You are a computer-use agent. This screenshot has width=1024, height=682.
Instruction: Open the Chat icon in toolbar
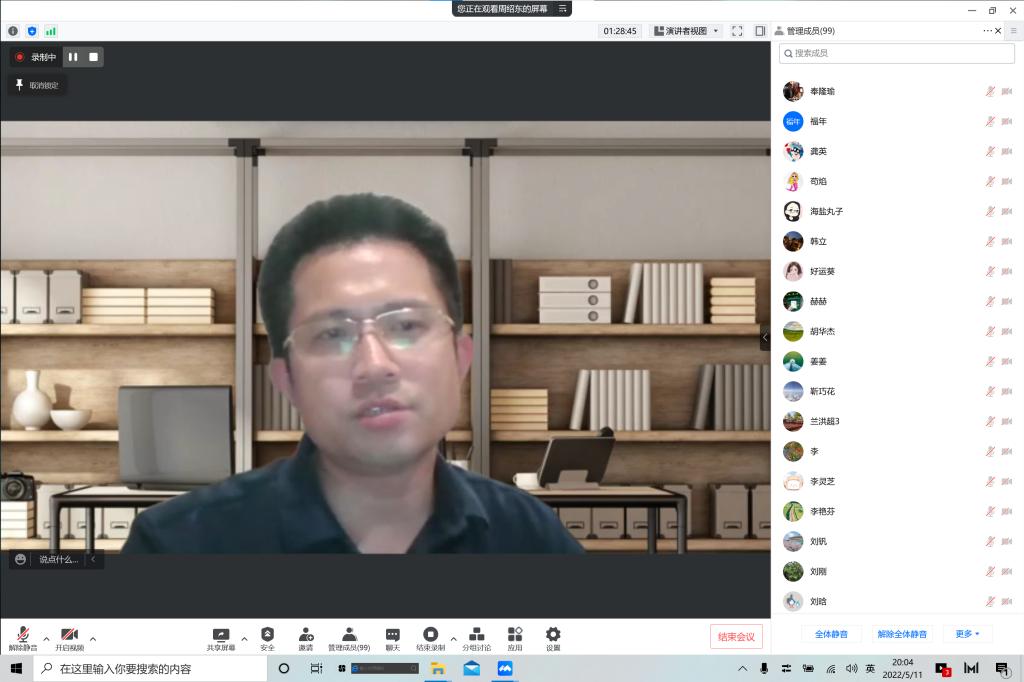pos(393,635)
